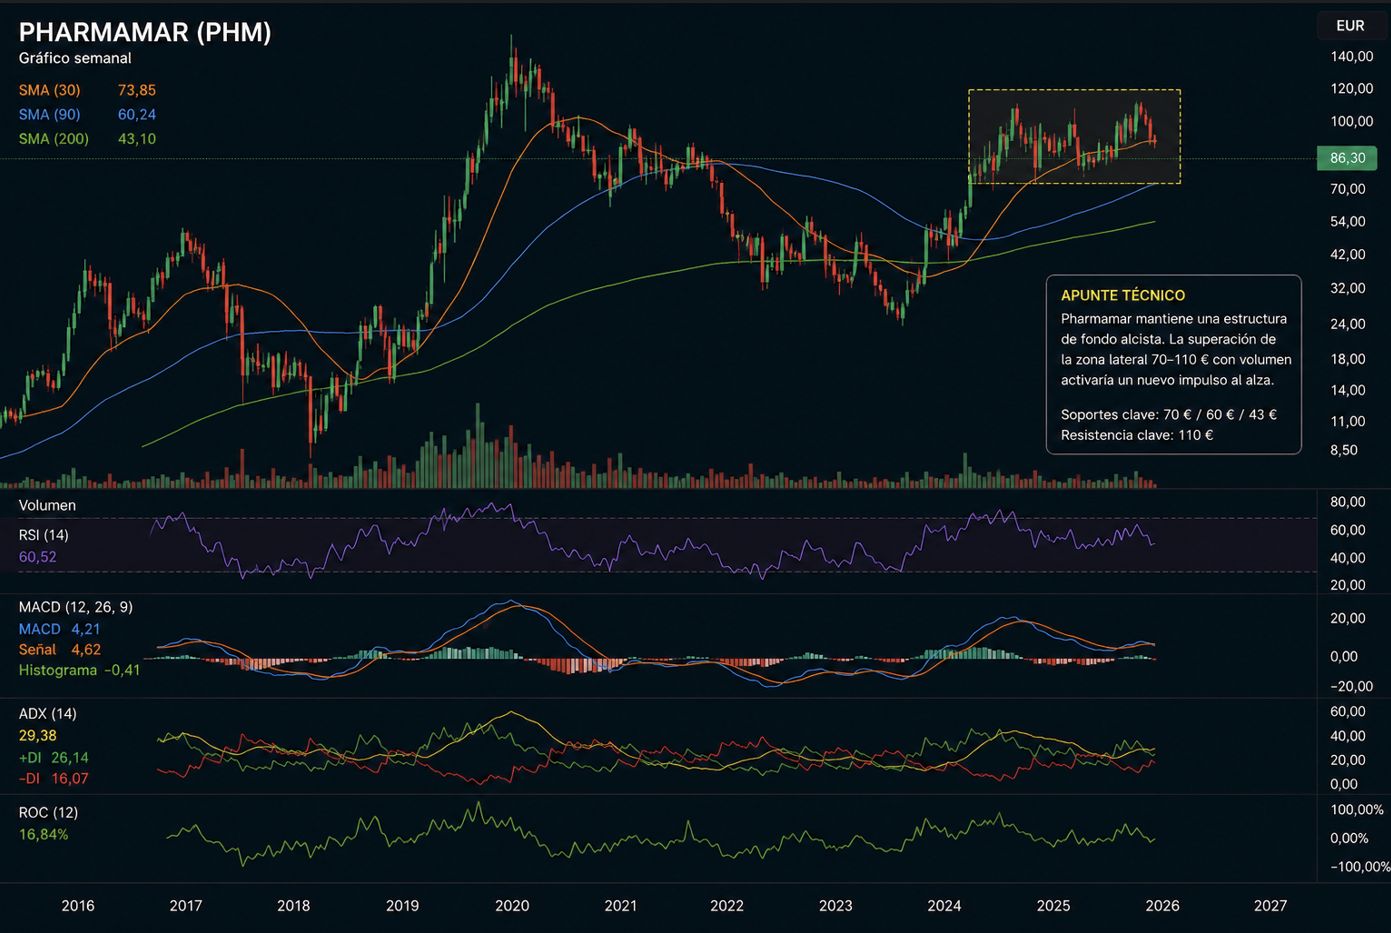Click the 2027 label on the time axis
This screenshot has width=1391, height=933.
[x=1271, y=906]
